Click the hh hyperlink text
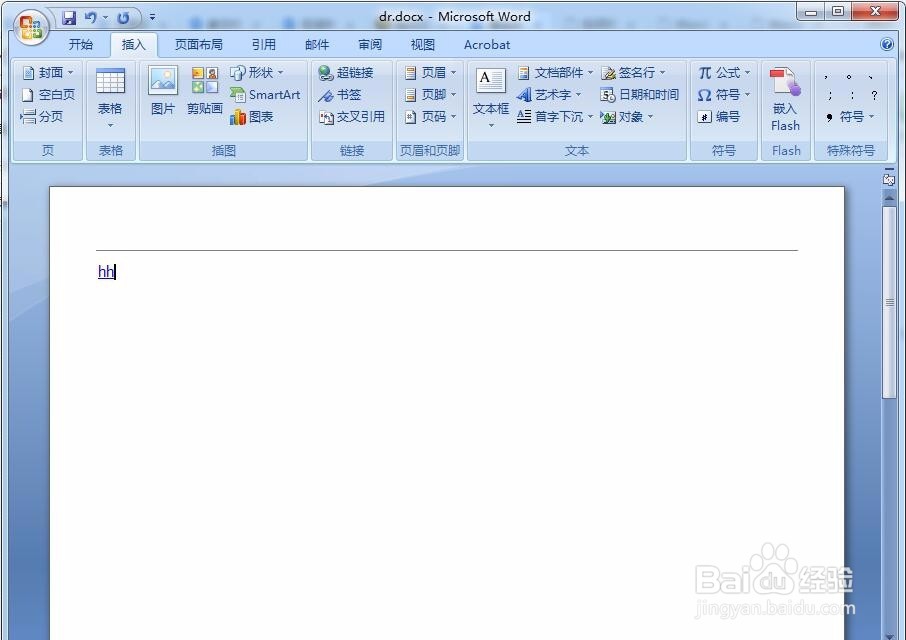Viewport: 906px width, 640px height. [106, 271]
